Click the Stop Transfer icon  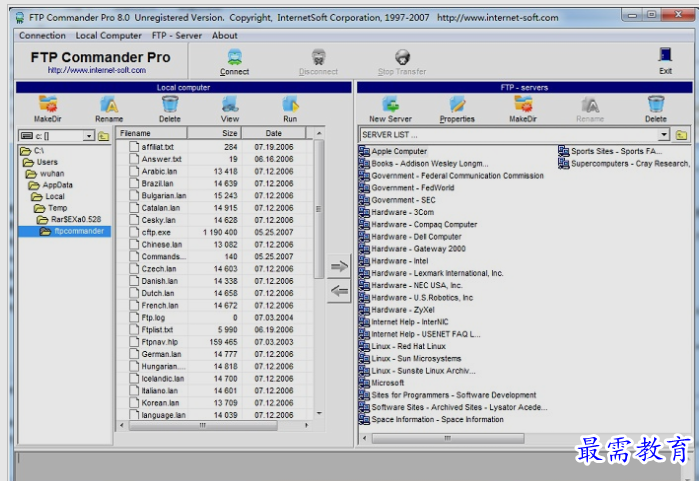click(x=402, y=57)
